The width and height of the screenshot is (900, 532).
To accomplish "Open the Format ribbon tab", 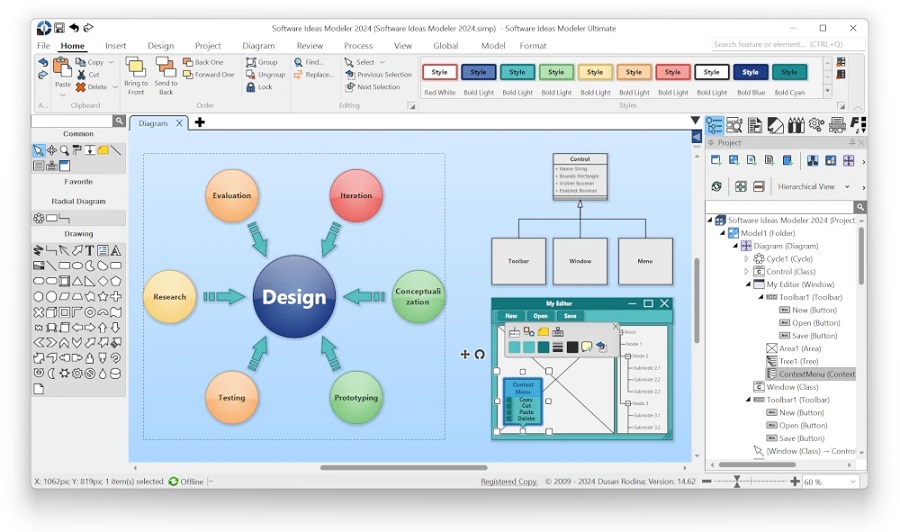I will [533, 45].
